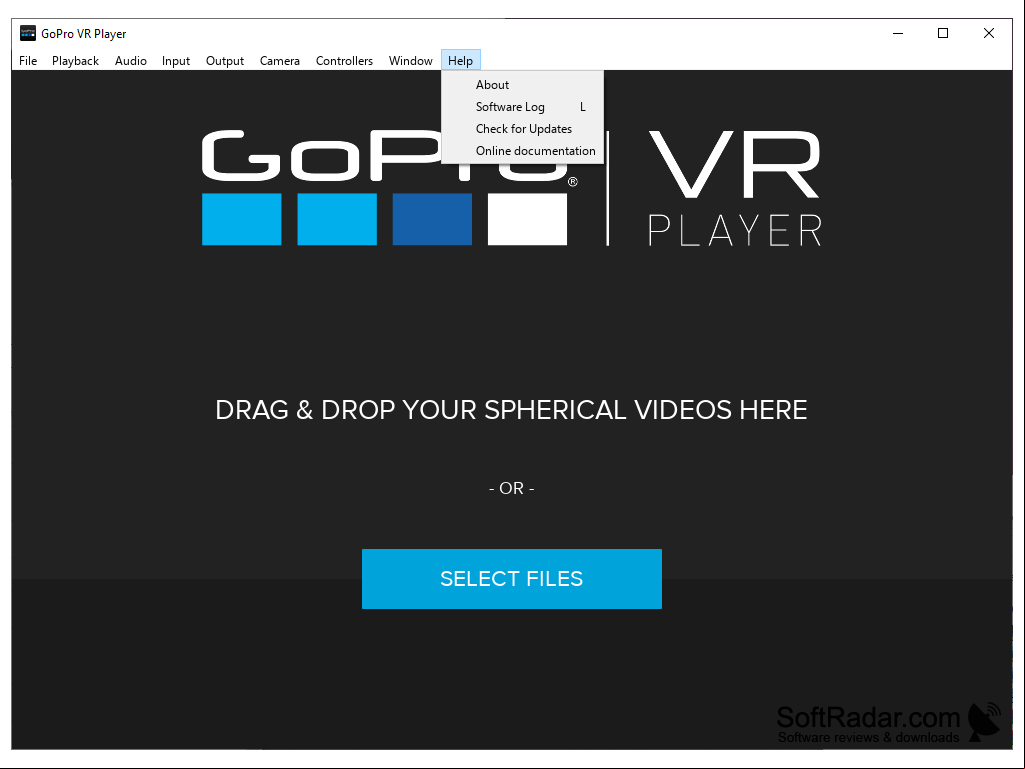This screenshot has width=1025, height=769.
Task: Close the open Help menu
Action: pyautogui.click(x=461, y=61)
